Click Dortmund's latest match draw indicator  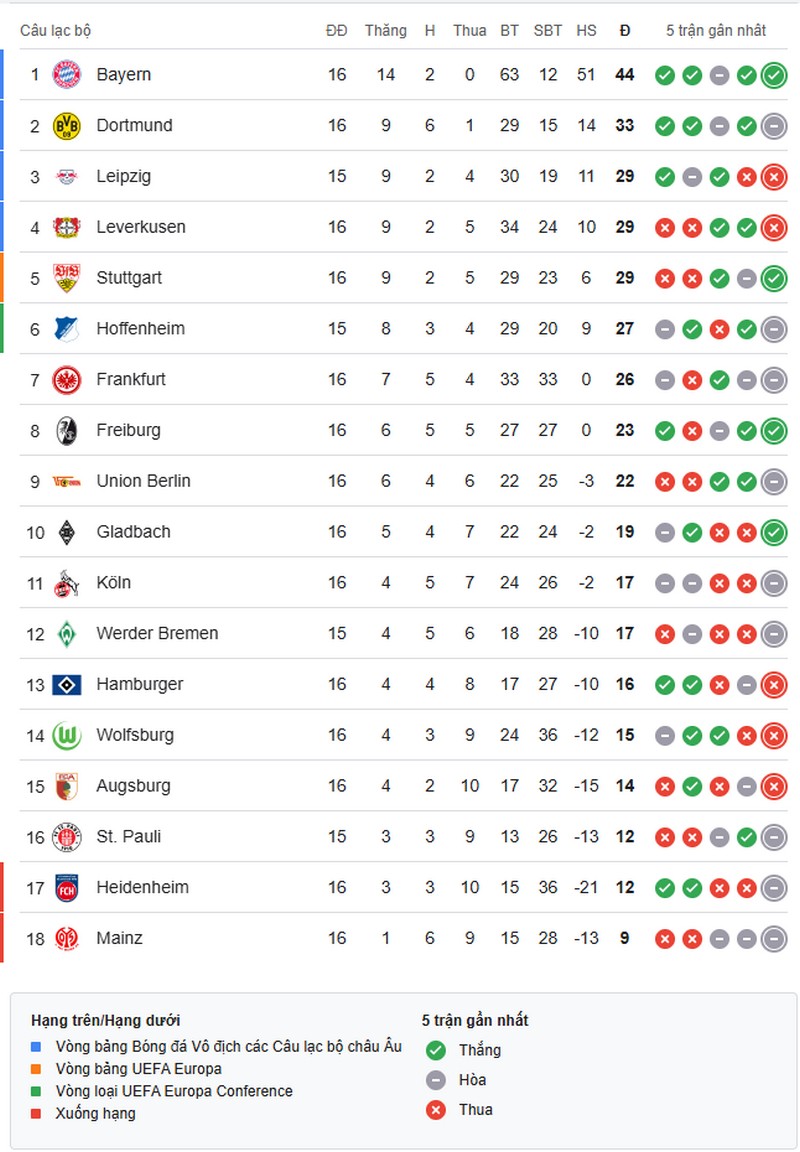point(773,126)
